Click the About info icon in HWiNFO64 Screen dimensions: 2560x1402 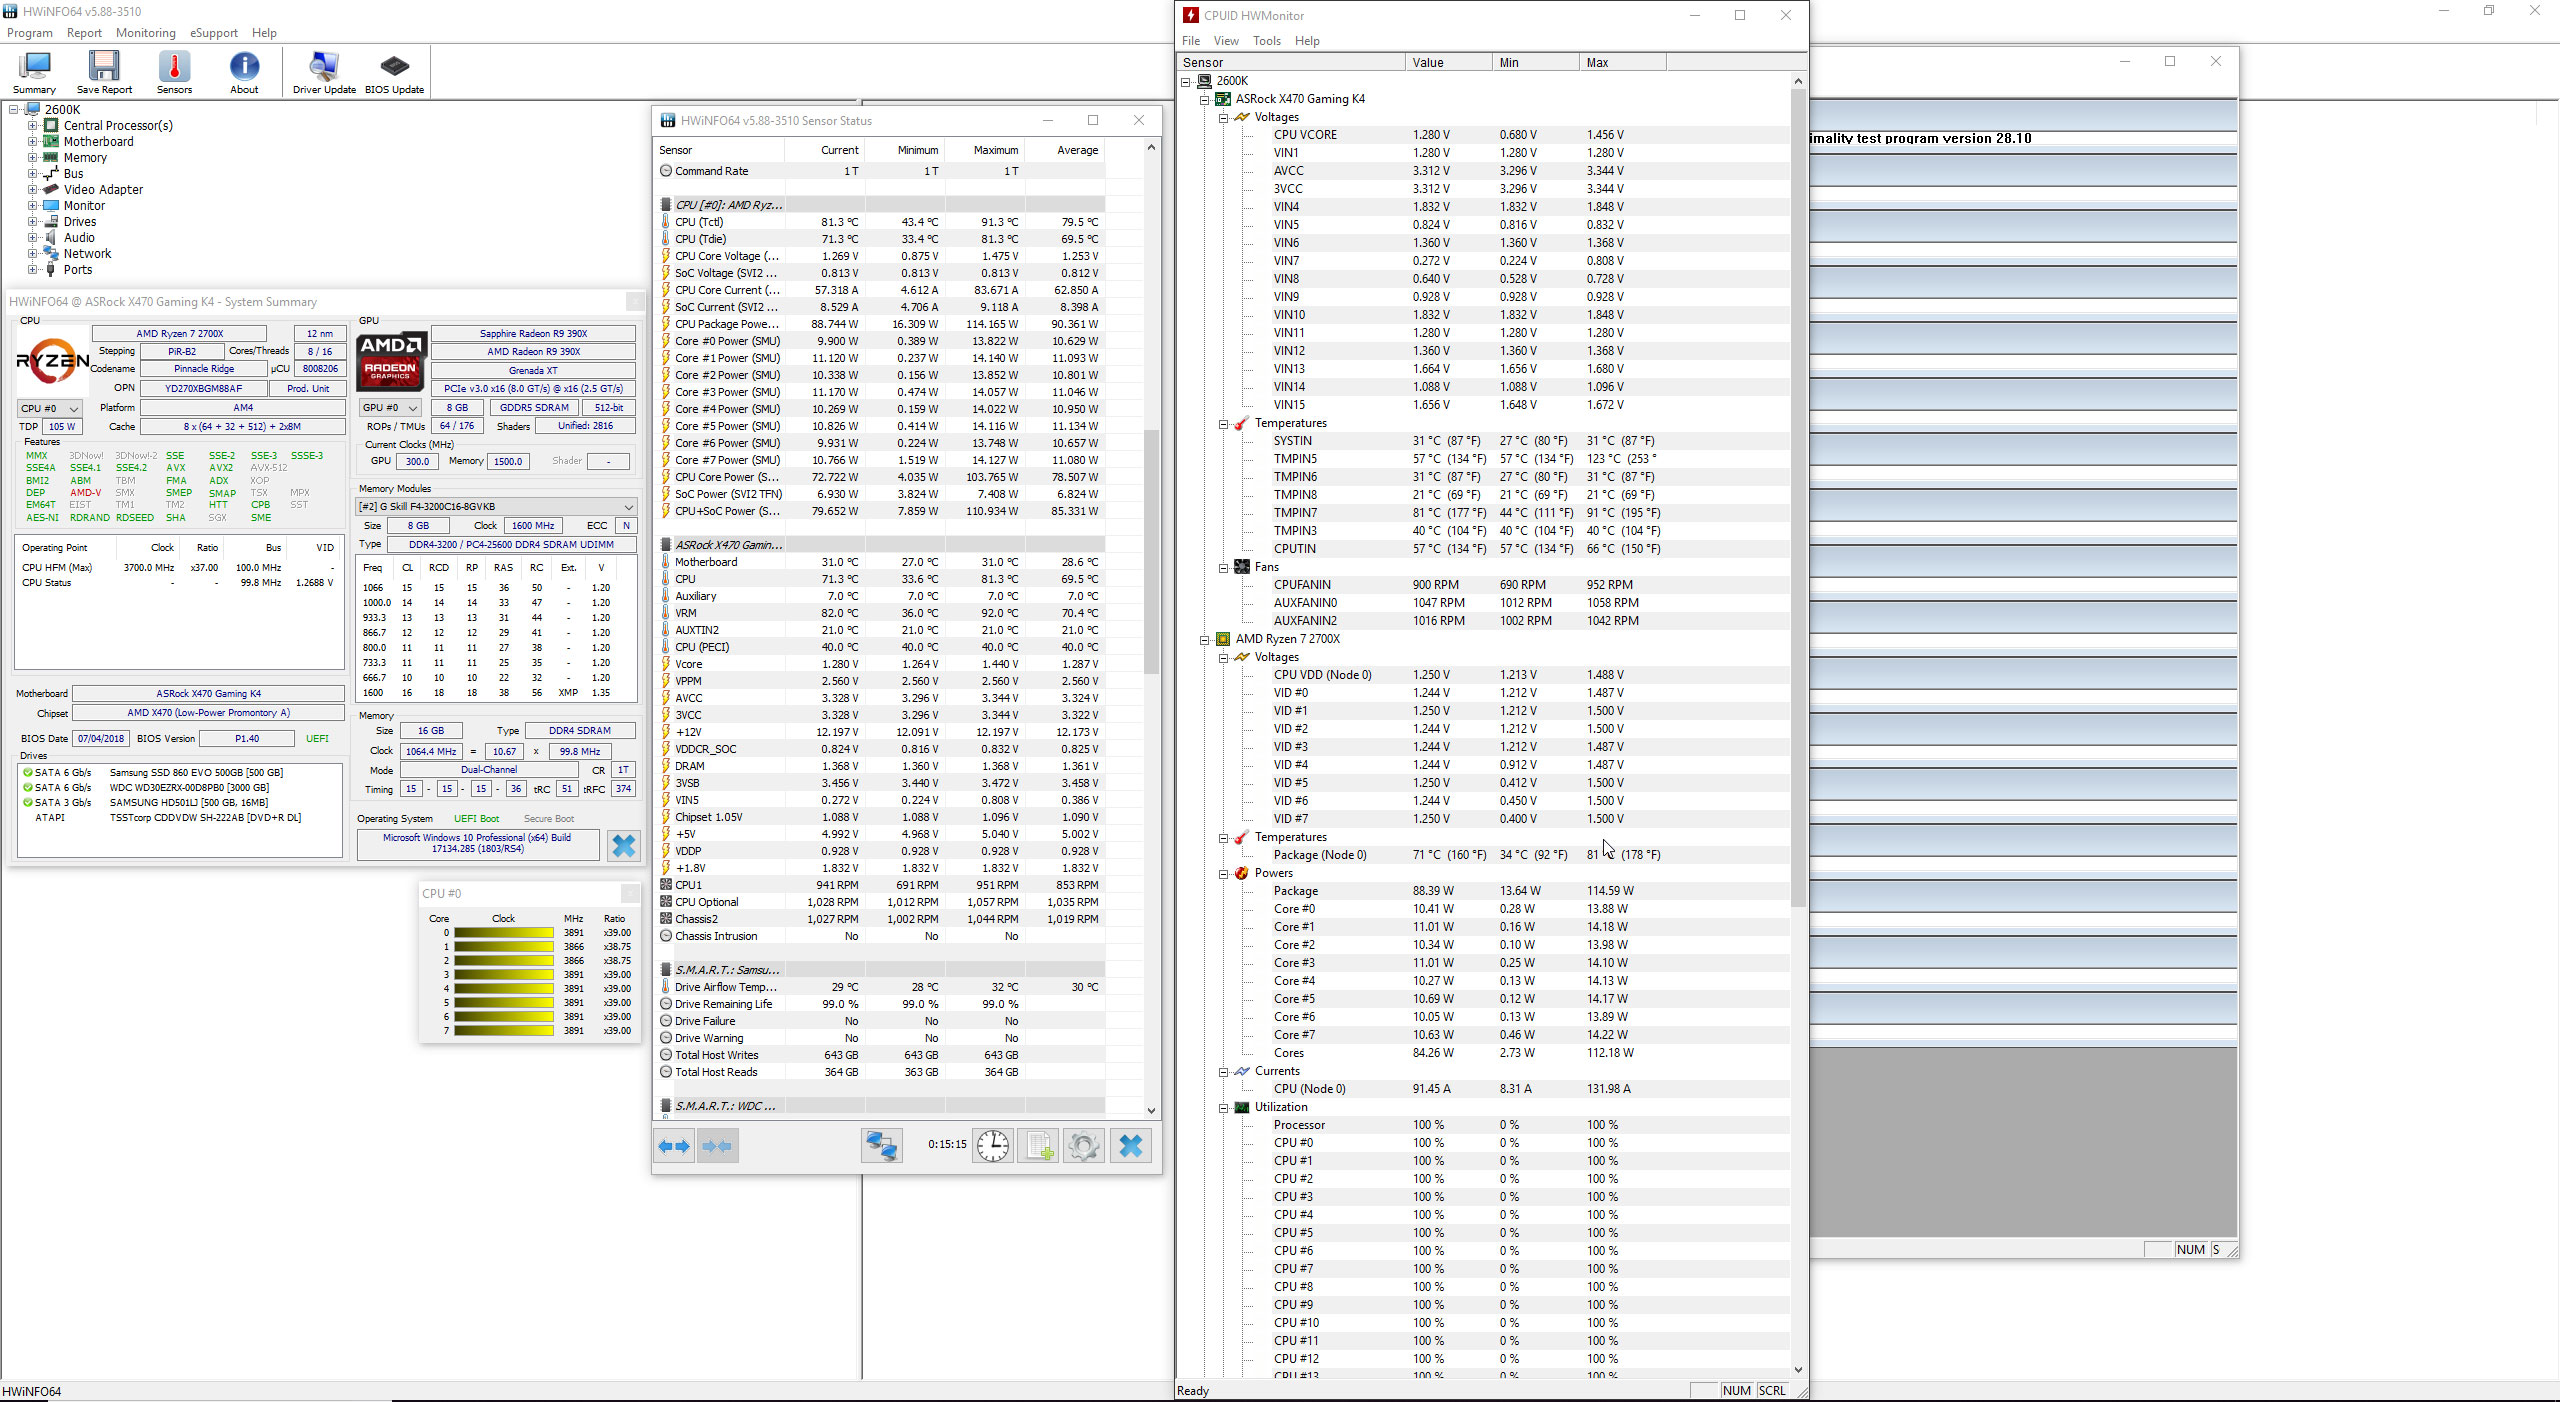[x=244, y=72]
